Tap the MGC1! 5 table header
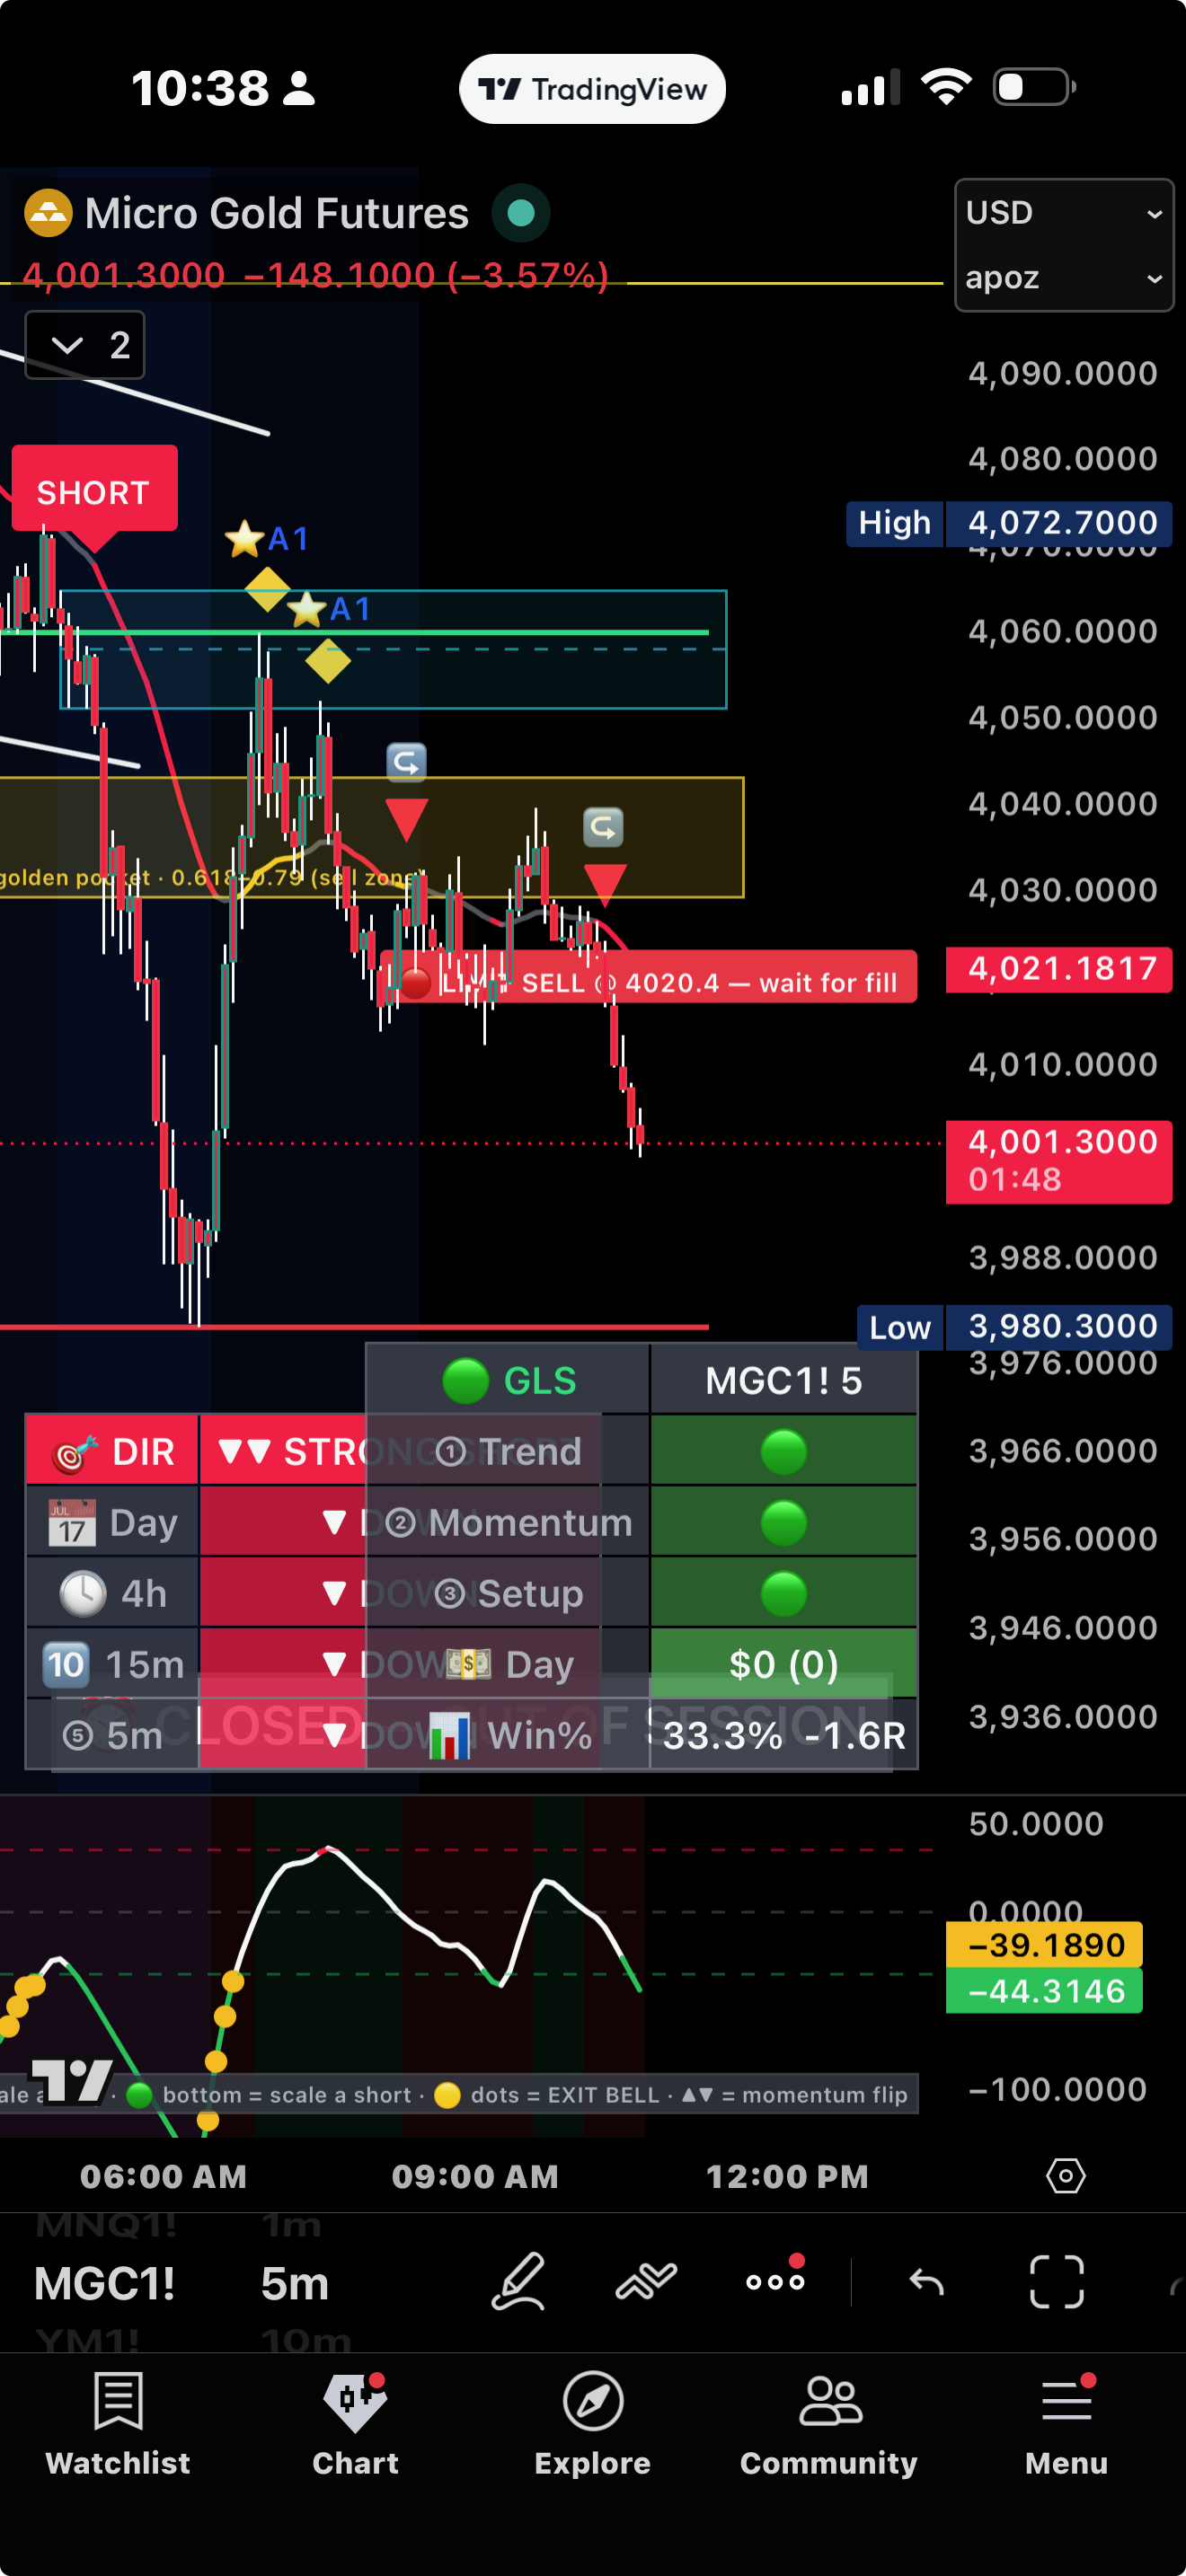 pos(784,1381)
